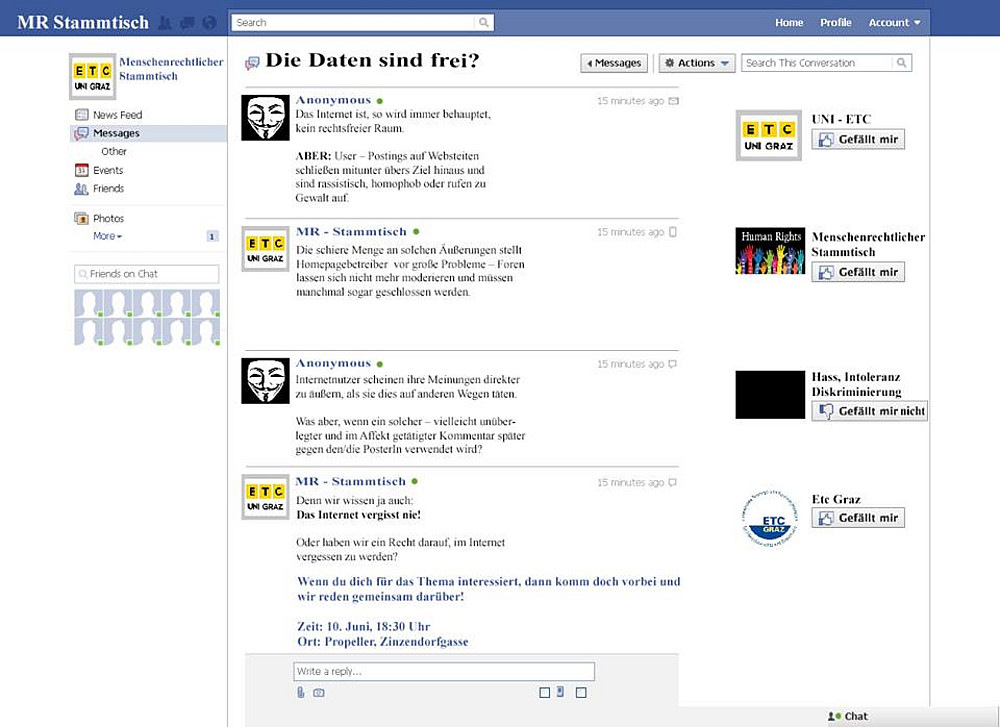This screenshot has width=1000, height=727.
Task: Click Gefällt mir nicht for Hass, Intoleranz
Action: pos(869,411)
